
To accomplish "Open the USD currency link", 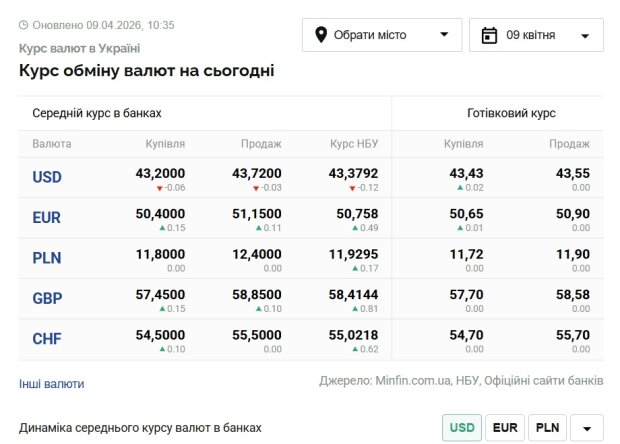I will [x=47, y=177].
